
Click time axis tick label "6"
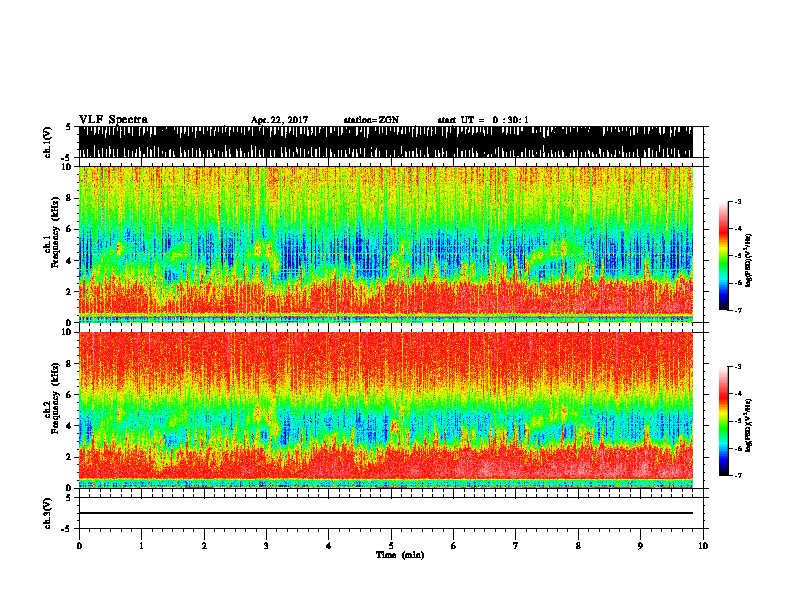click(454, 546)
